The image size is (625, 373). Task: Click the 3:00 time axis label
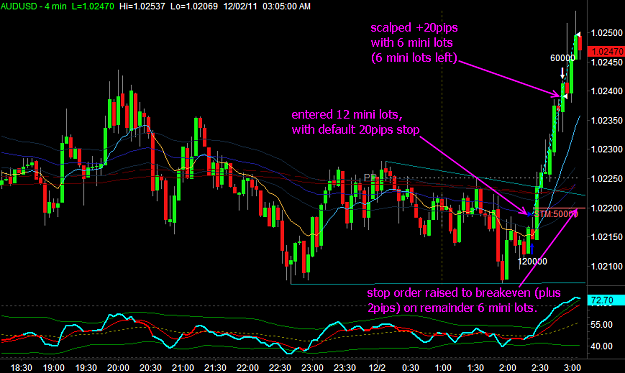(x=572, y=367)
